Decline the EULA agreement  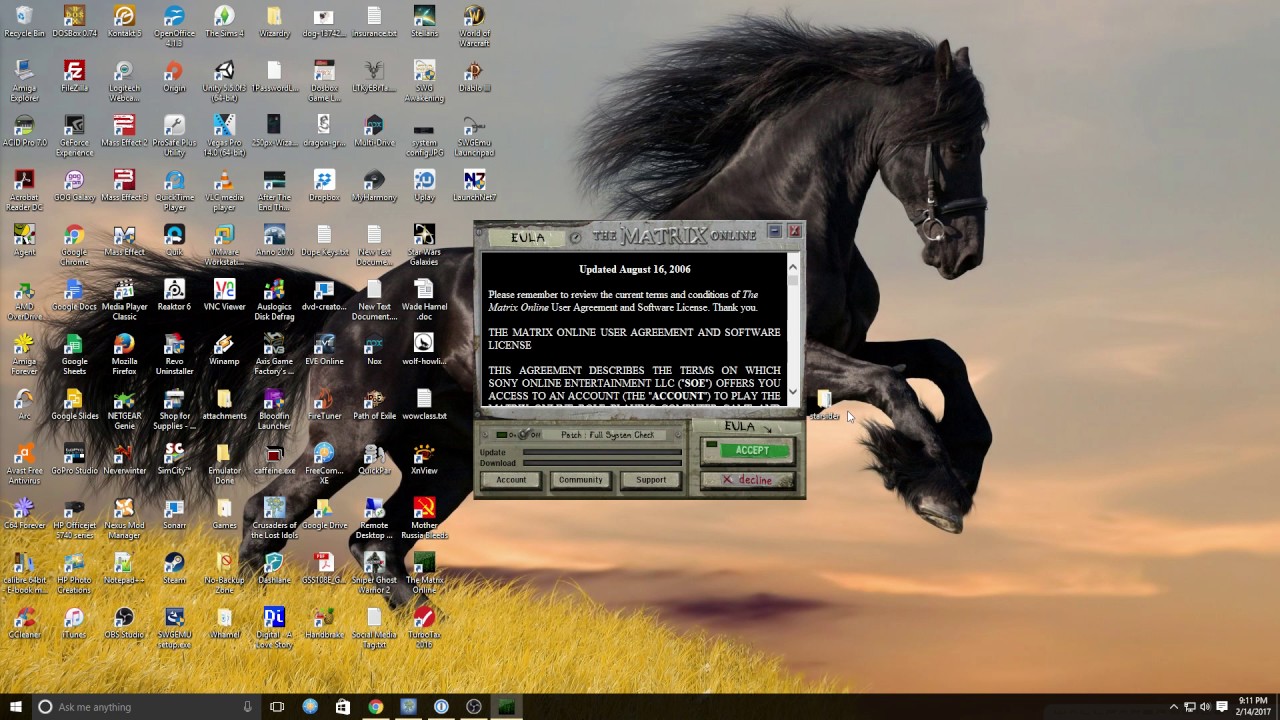click(748, 481)
